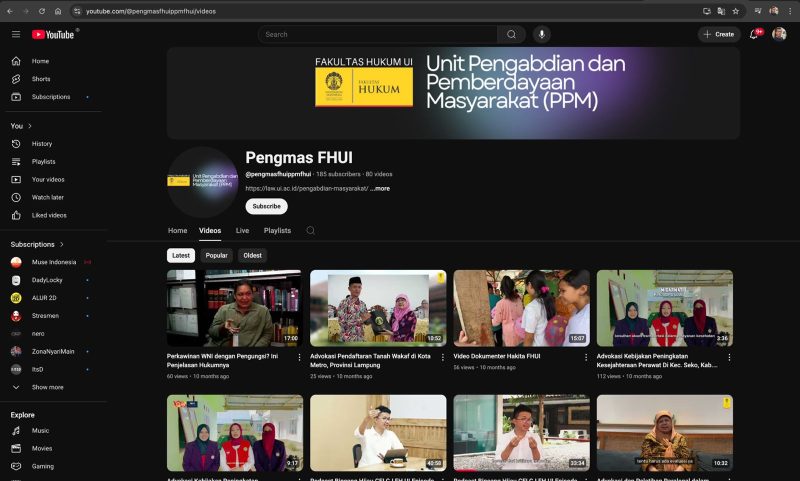
Task: Open the notifications bell
Action: point(754,34)
